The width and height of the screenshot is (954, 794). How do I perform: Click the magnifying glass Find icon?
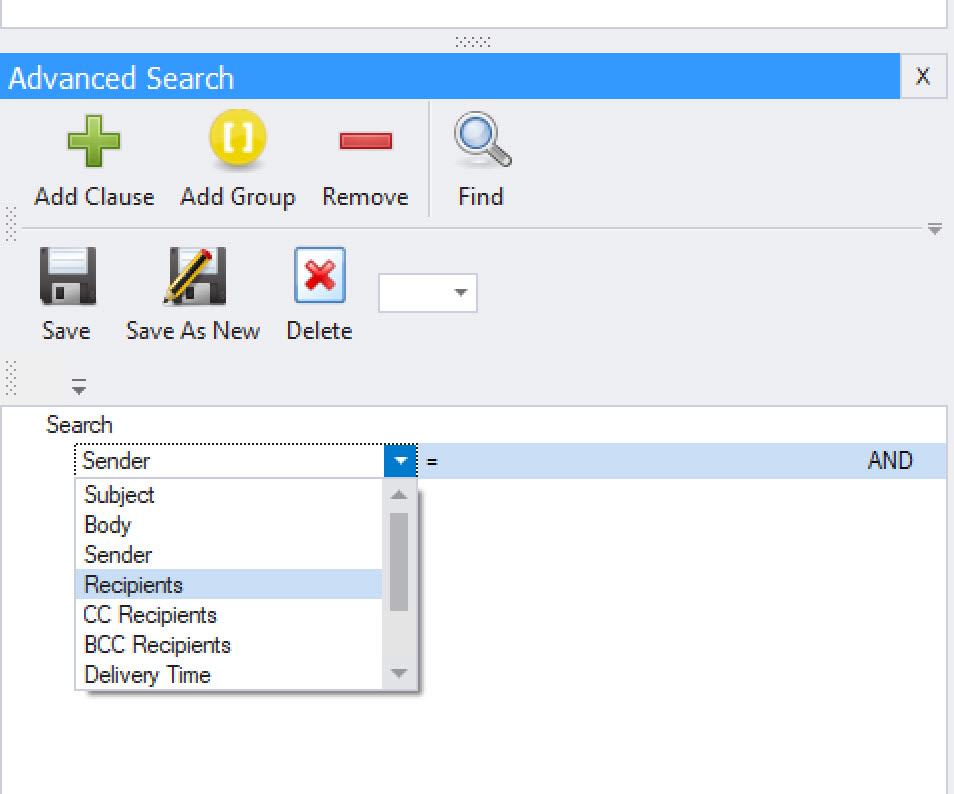482,139
